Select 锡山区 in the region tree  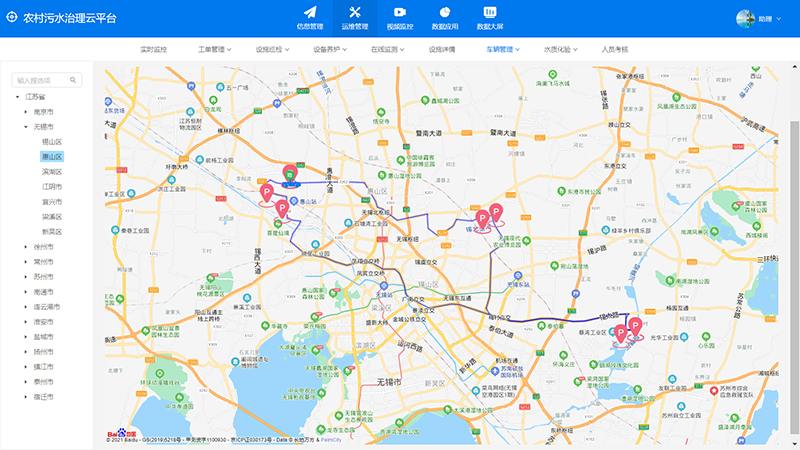[51, 142]
